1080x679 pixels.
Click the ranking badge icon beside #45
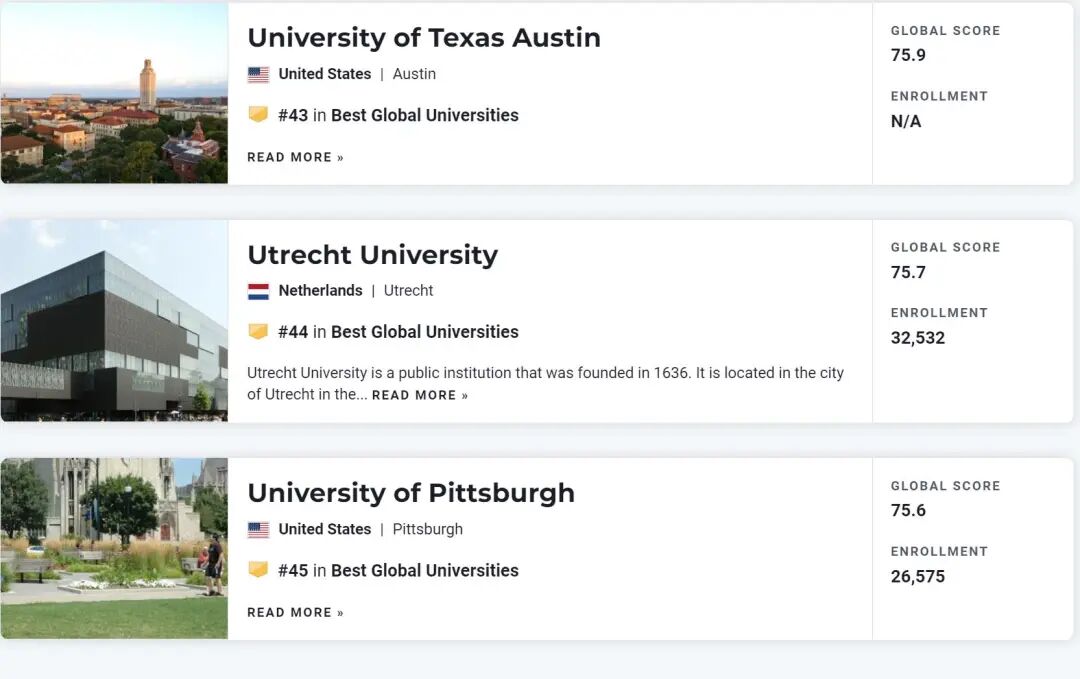258,570
